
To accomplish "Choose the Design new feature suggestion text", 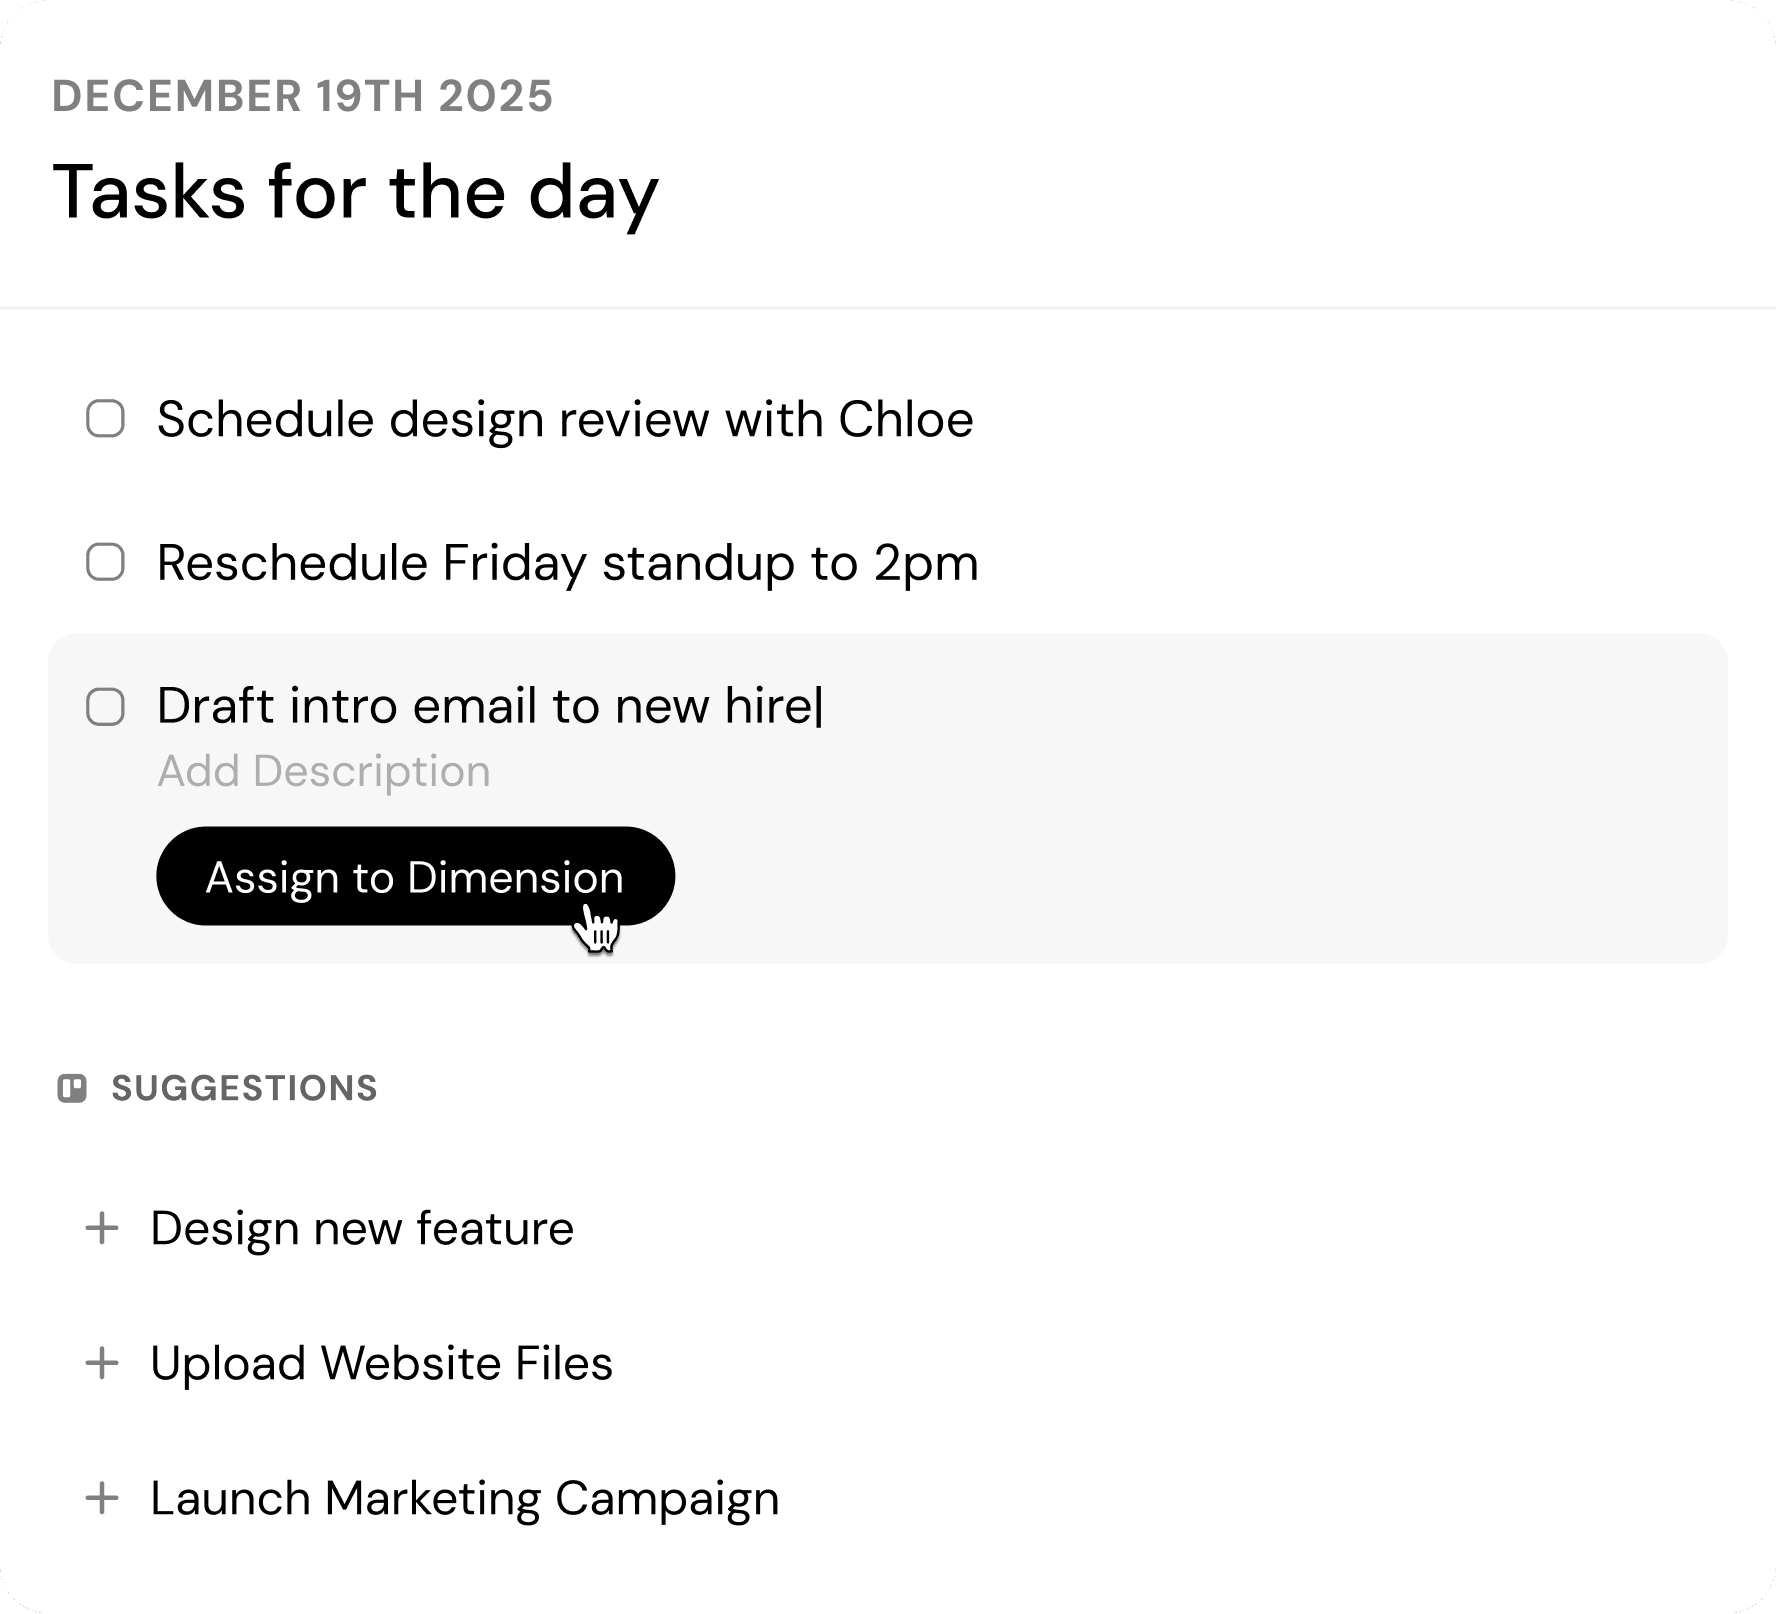I will coord(362,1228).
